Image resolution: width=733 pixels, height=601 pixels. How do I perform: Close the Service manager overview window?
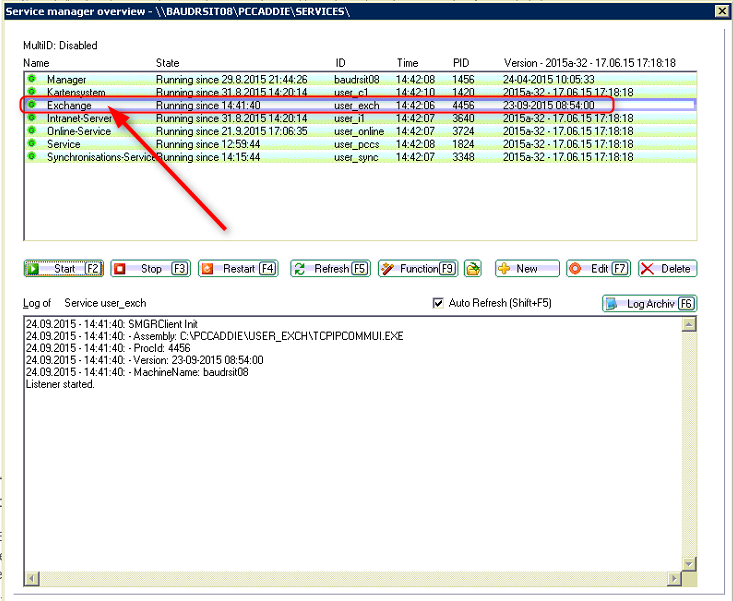pyautogui.click(x=720, y=10)
